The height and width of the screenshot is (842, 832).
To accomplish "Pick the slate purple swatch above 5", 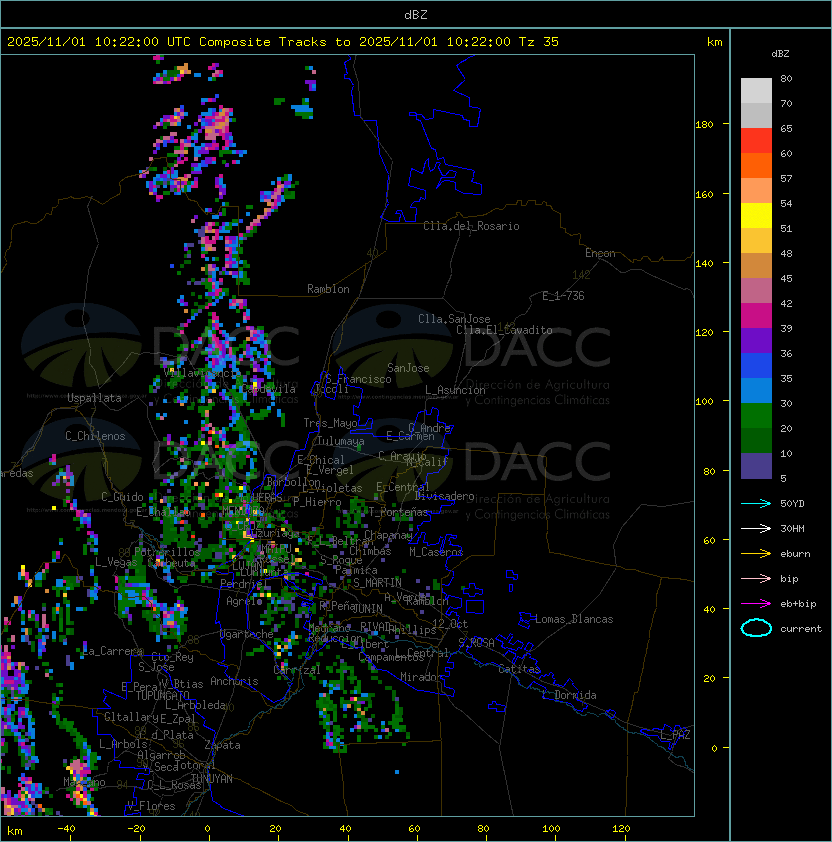I will click(x=756, y=466).
